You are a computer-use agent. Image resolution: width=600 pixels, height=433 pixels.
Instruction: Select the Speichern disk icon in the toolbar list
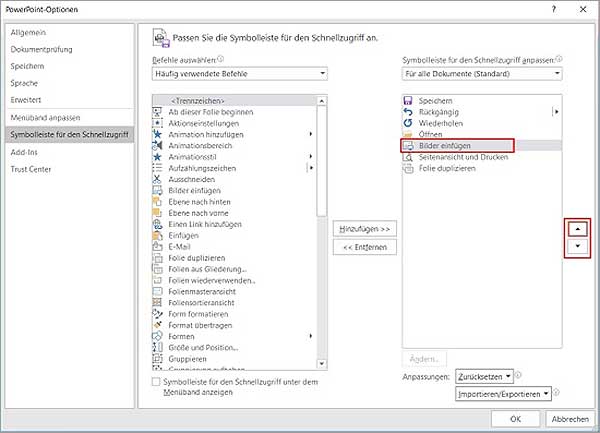(408, 101)
